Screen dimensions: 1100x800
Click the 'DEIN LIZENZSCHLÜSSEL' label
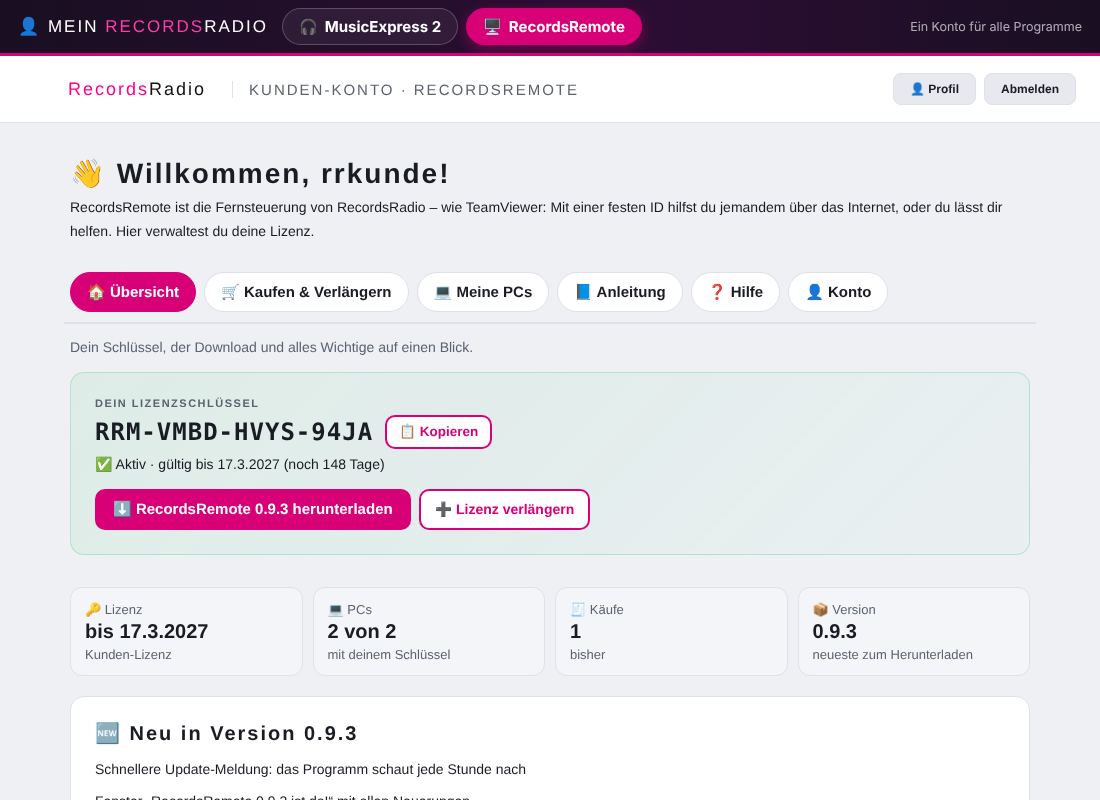pos(177,404)
